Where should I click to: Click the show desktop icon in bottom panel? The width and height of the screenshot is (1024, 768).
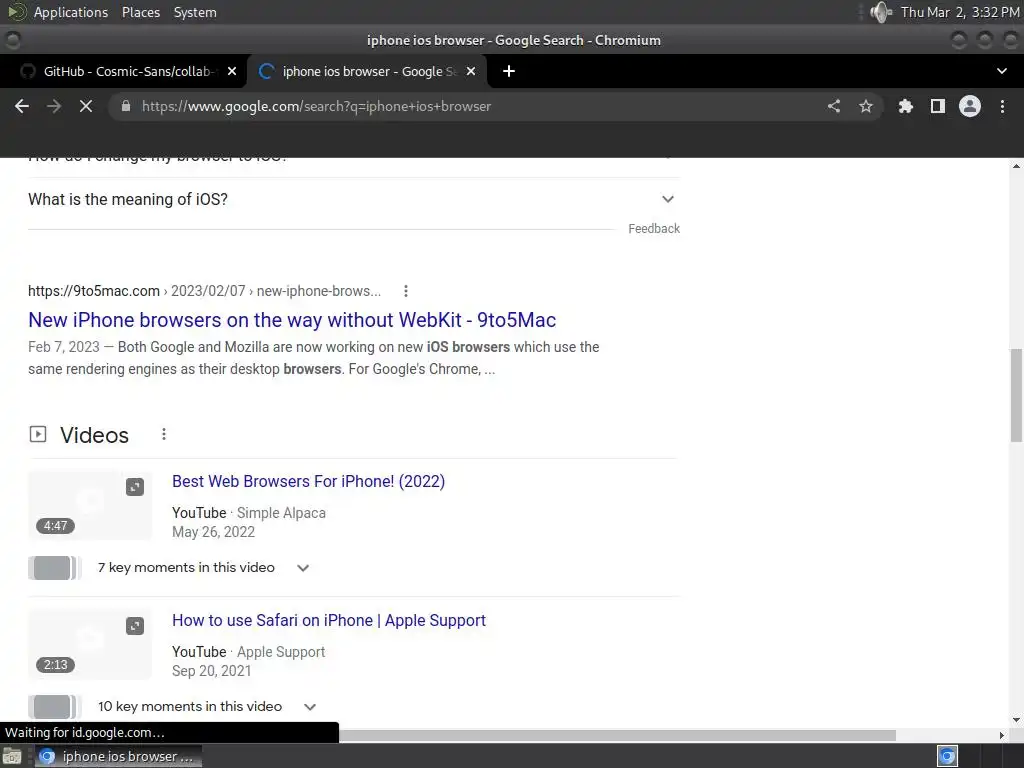[12, 756]
